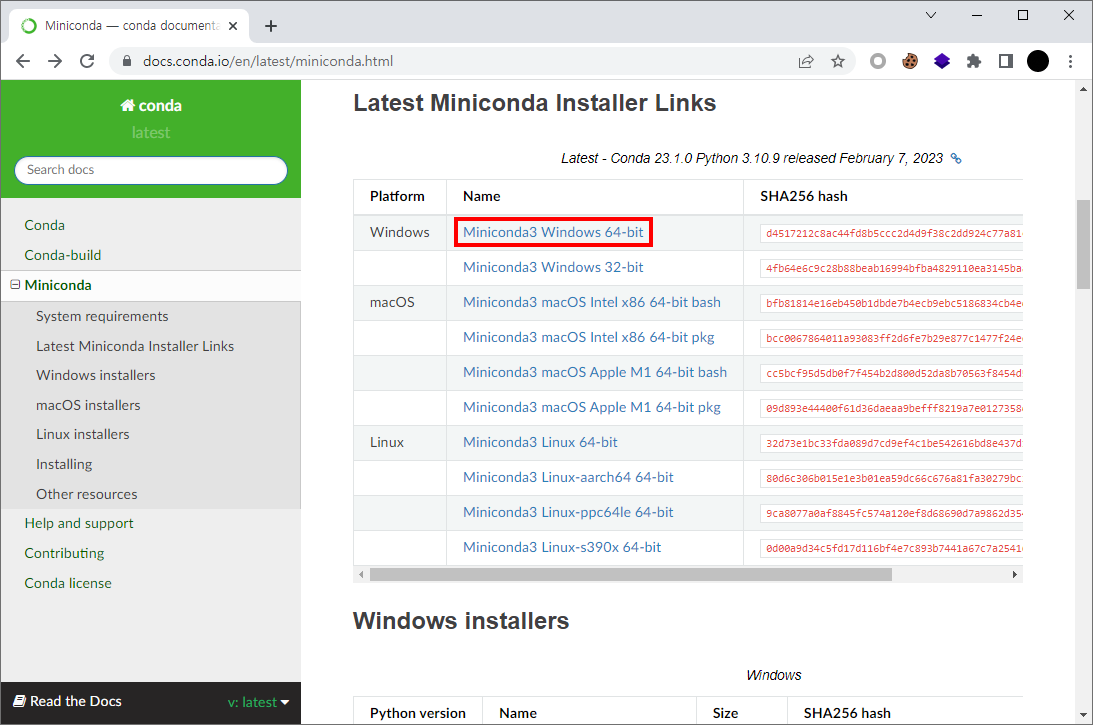View site security lock info
The height and width of the screenshot is (725, 1093).
[x=126, y=61]
